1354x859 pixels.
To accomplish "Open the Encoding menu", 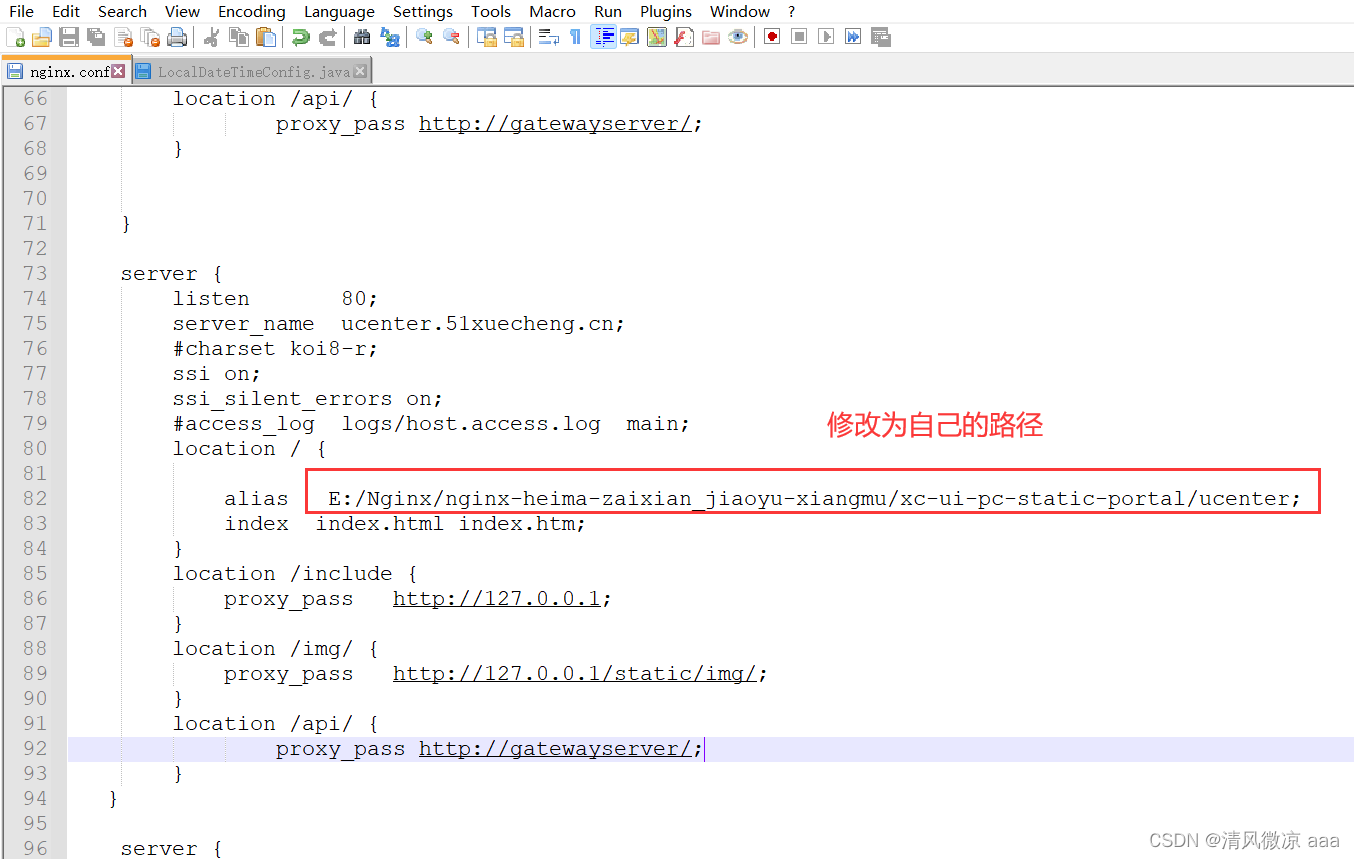I will (x=252, y=12).
